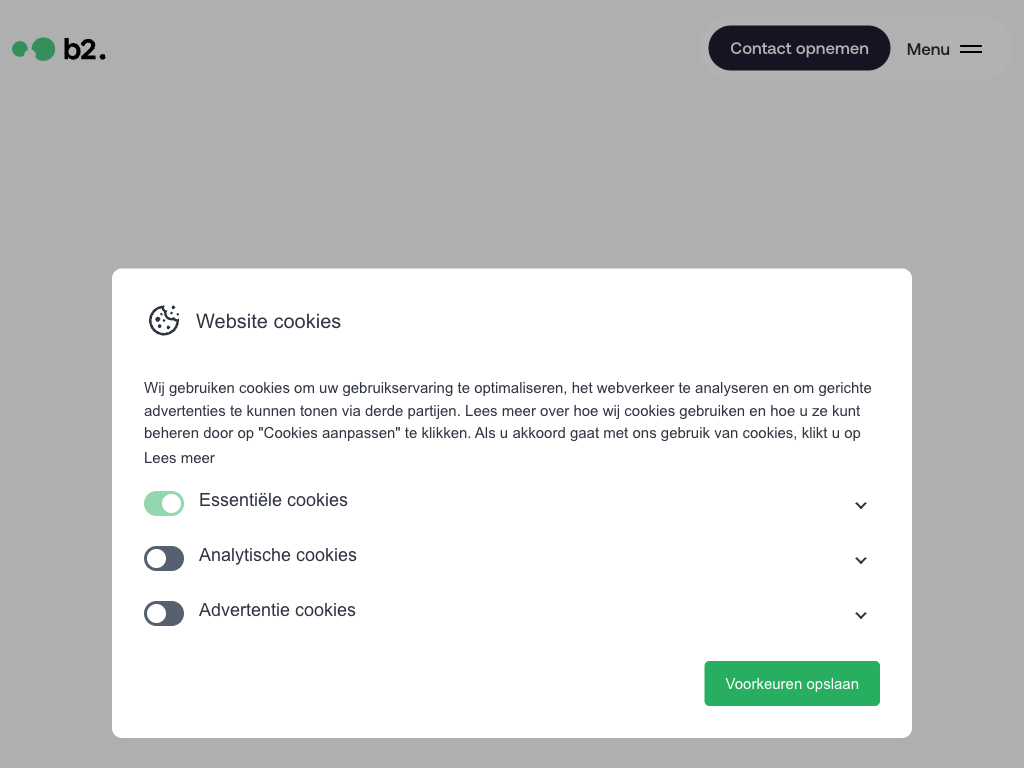Expand the Analytische cookies section arrow

point(860,560)
